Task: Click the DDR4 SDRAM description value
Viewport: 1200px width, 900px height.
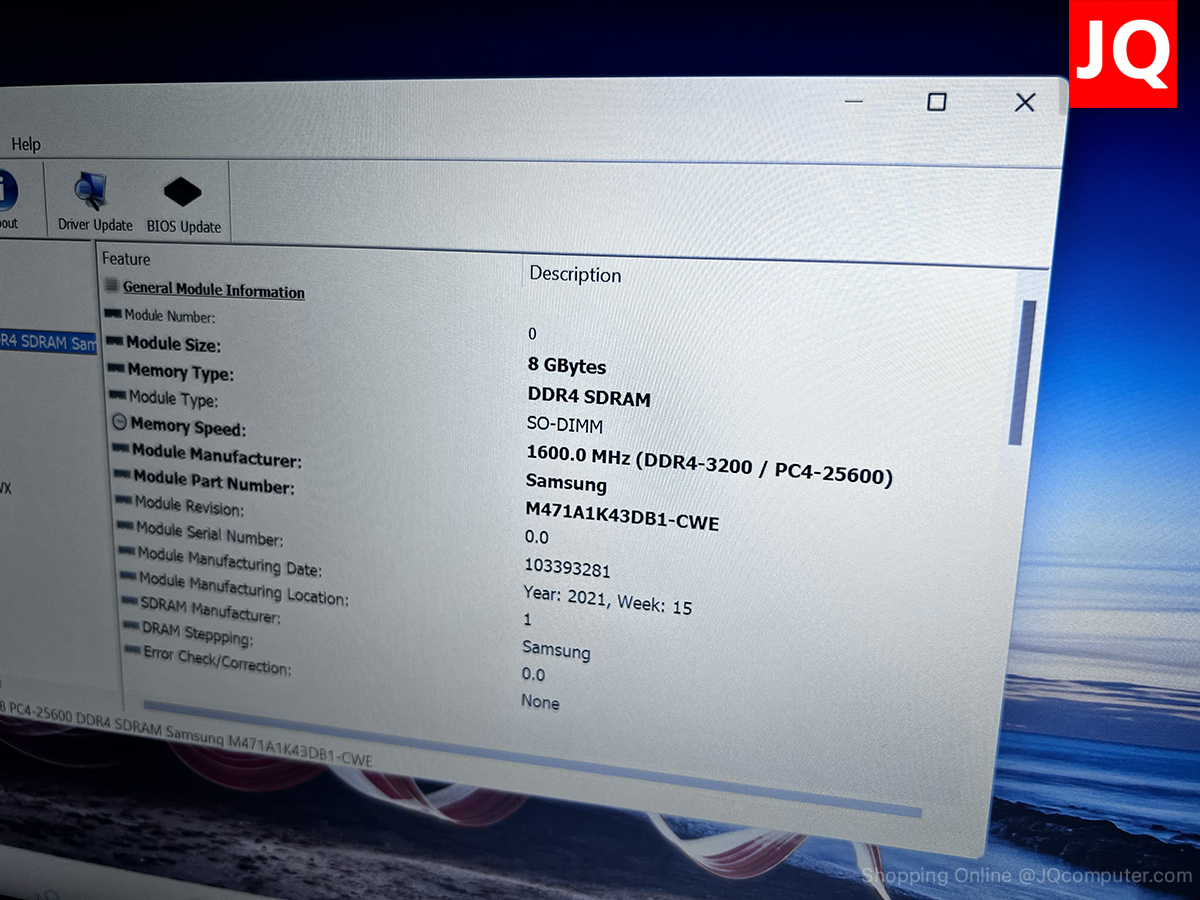Action: tap(589, 398)
